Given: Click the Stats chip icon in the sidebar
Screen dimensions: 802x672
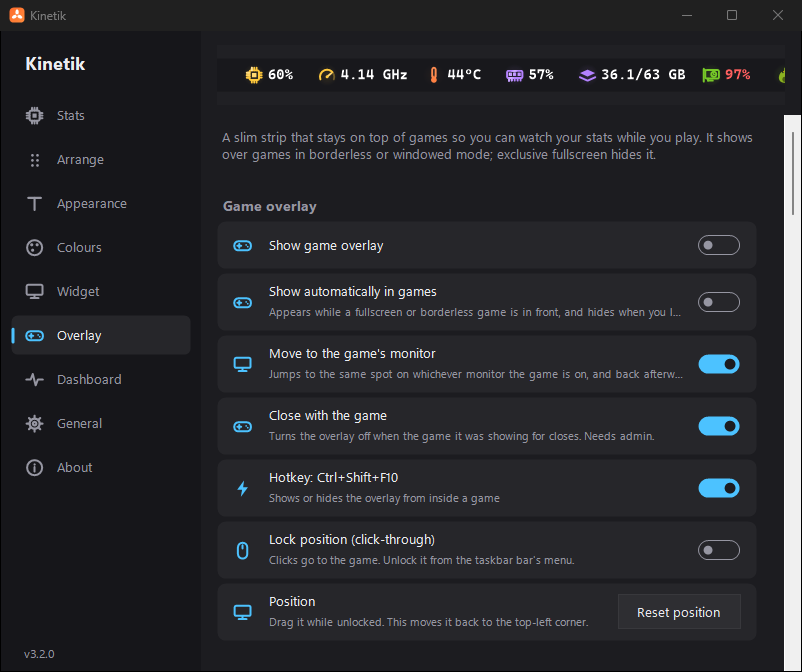Looking at the screenshot, I should 34,116.
